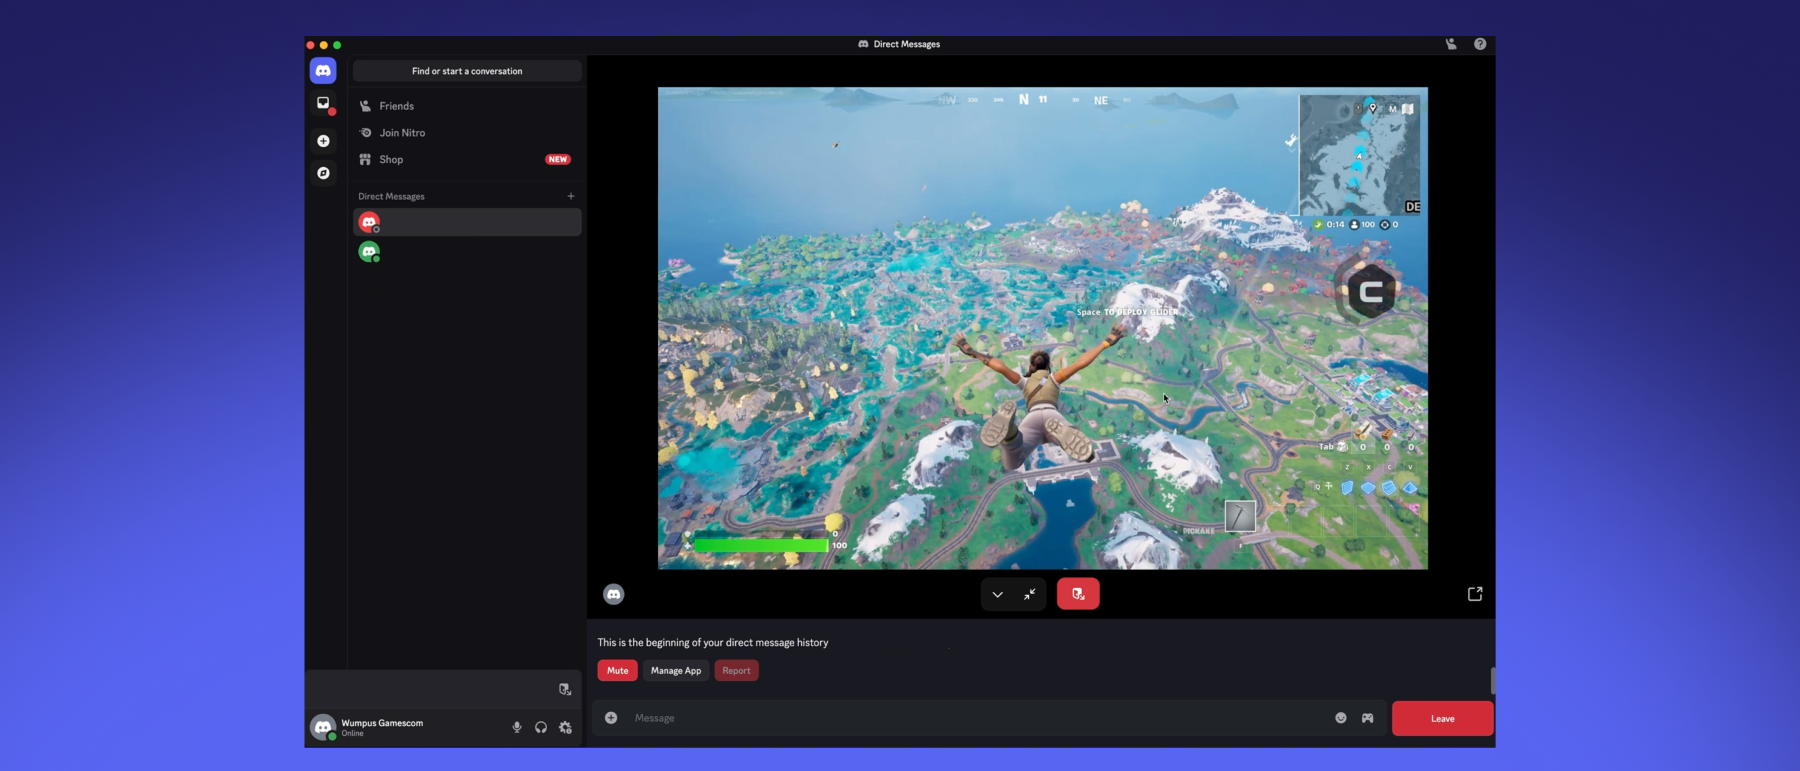The width and height of the screenshot is (1800, 771).
Task: Click Find or start a conversation field
Action: (x=467, y=71)
